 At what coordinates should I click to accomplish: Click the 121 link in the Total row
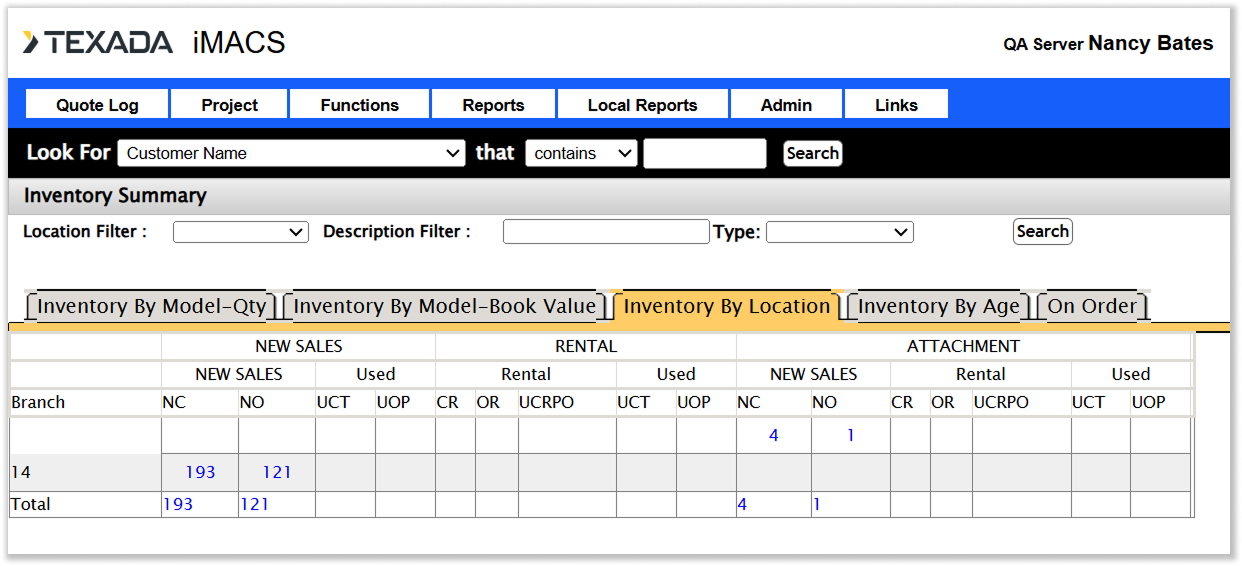point(254,504)
